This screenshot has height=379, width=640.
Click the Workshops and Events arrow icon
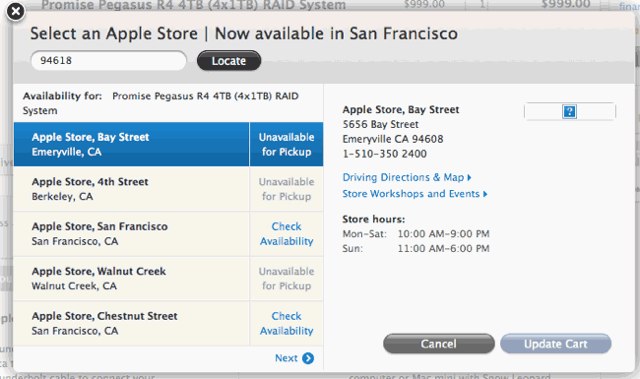(x=485, y=194)
